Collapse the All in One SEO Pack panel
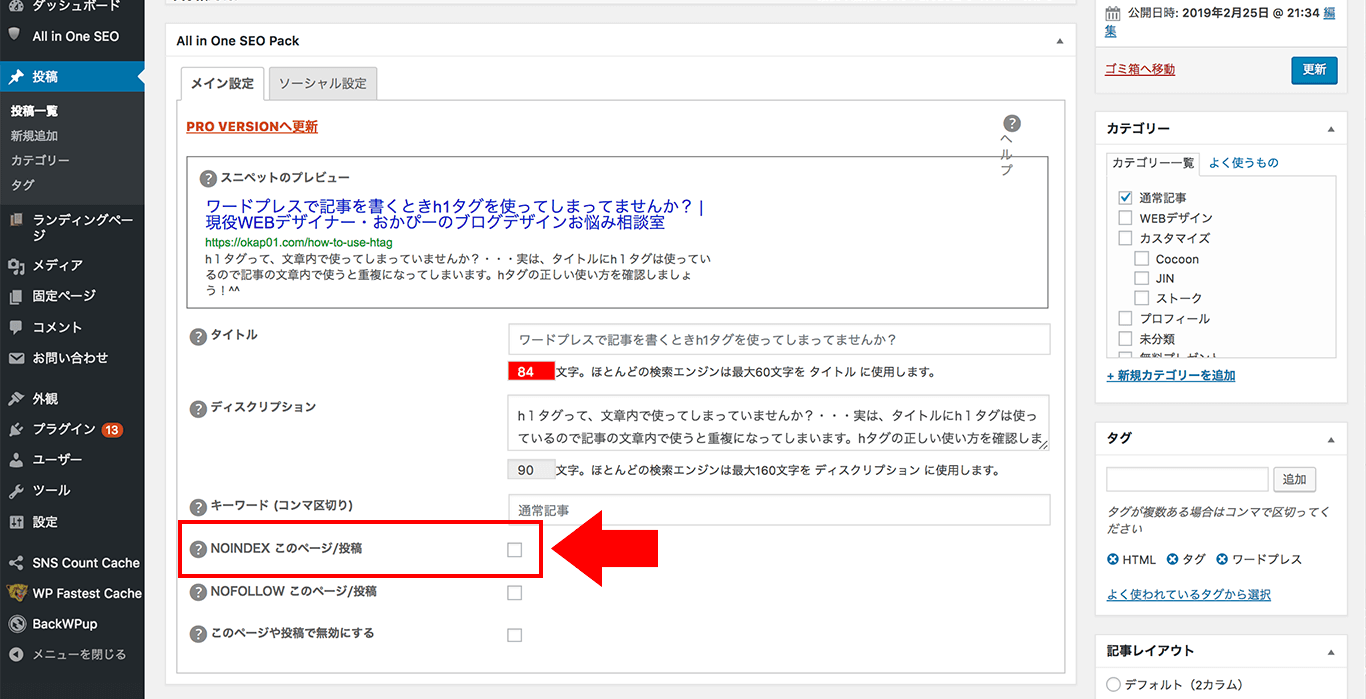The height and width of the screenshot is (699, 1366). coord(1060,41)
